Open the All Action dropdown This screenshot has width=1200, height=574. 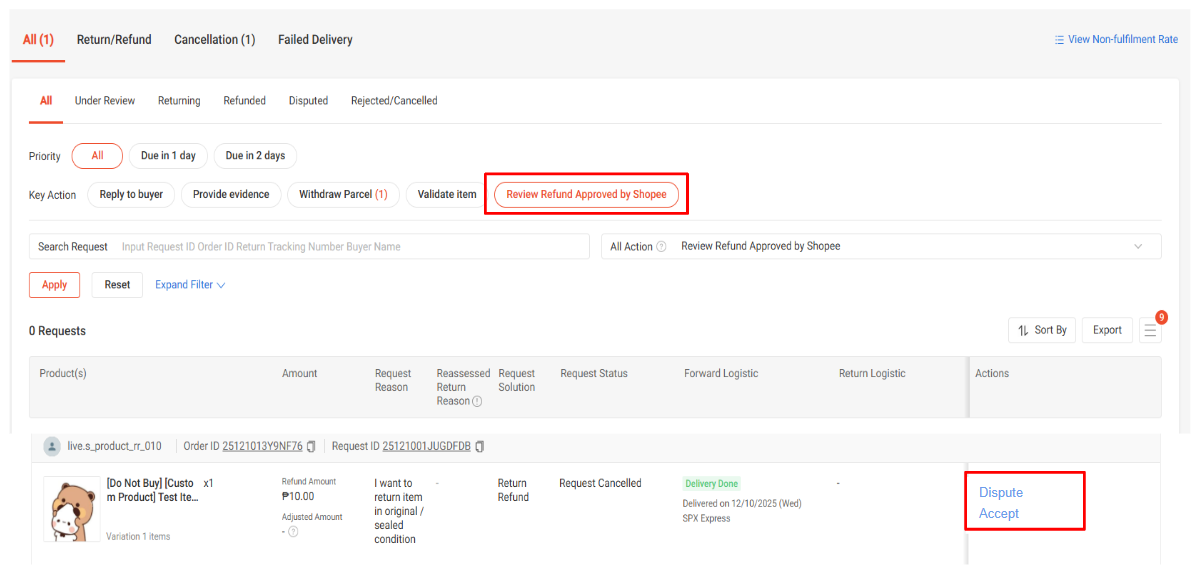881,247
